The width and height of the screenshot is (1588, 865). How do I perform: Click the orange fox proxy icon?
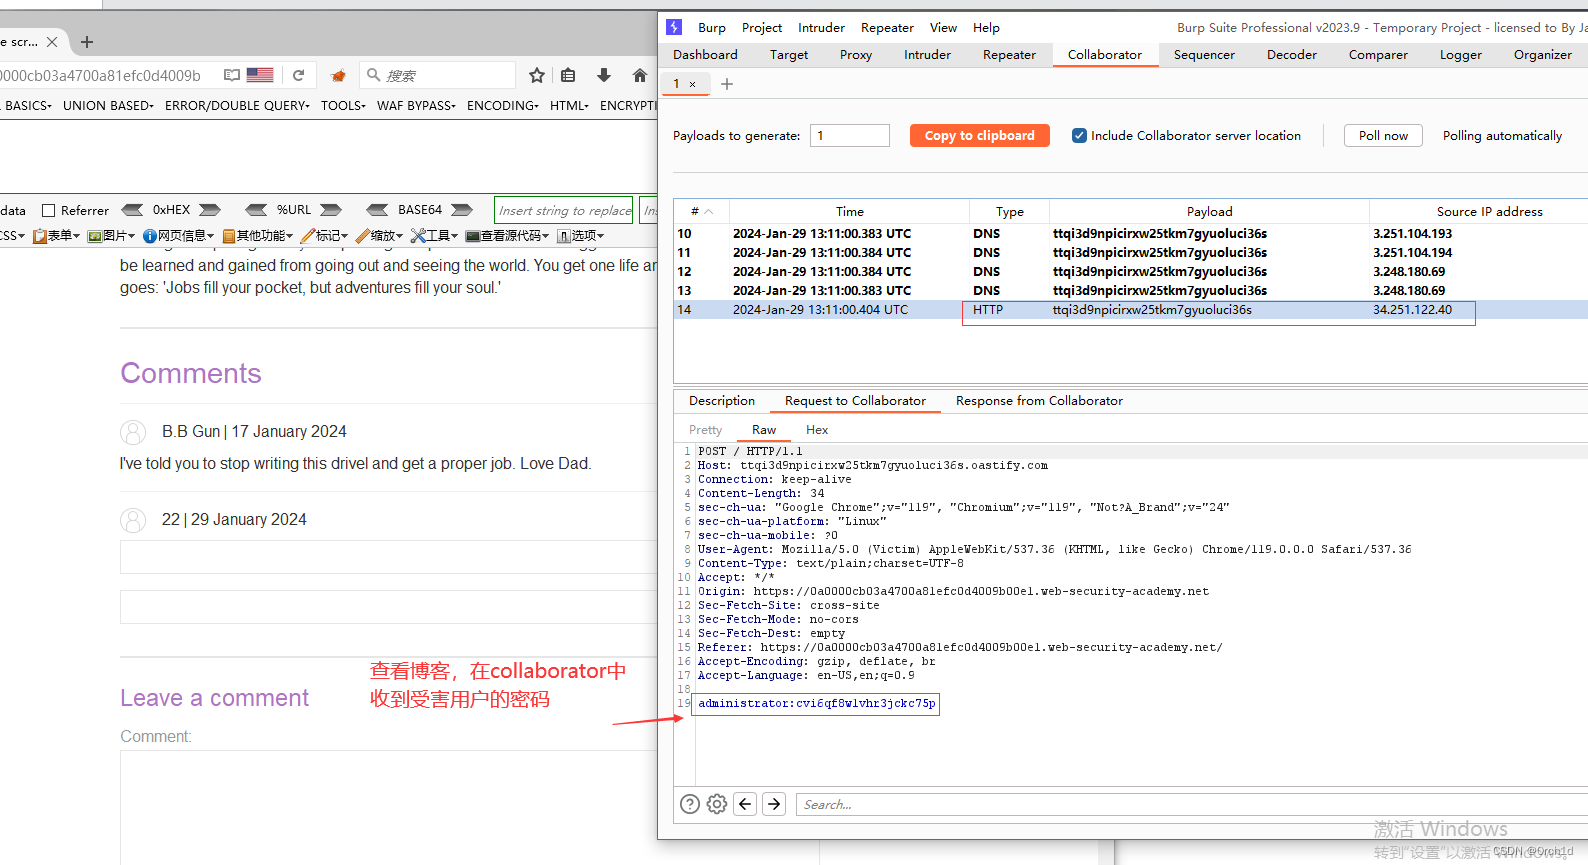coord(338,75)
